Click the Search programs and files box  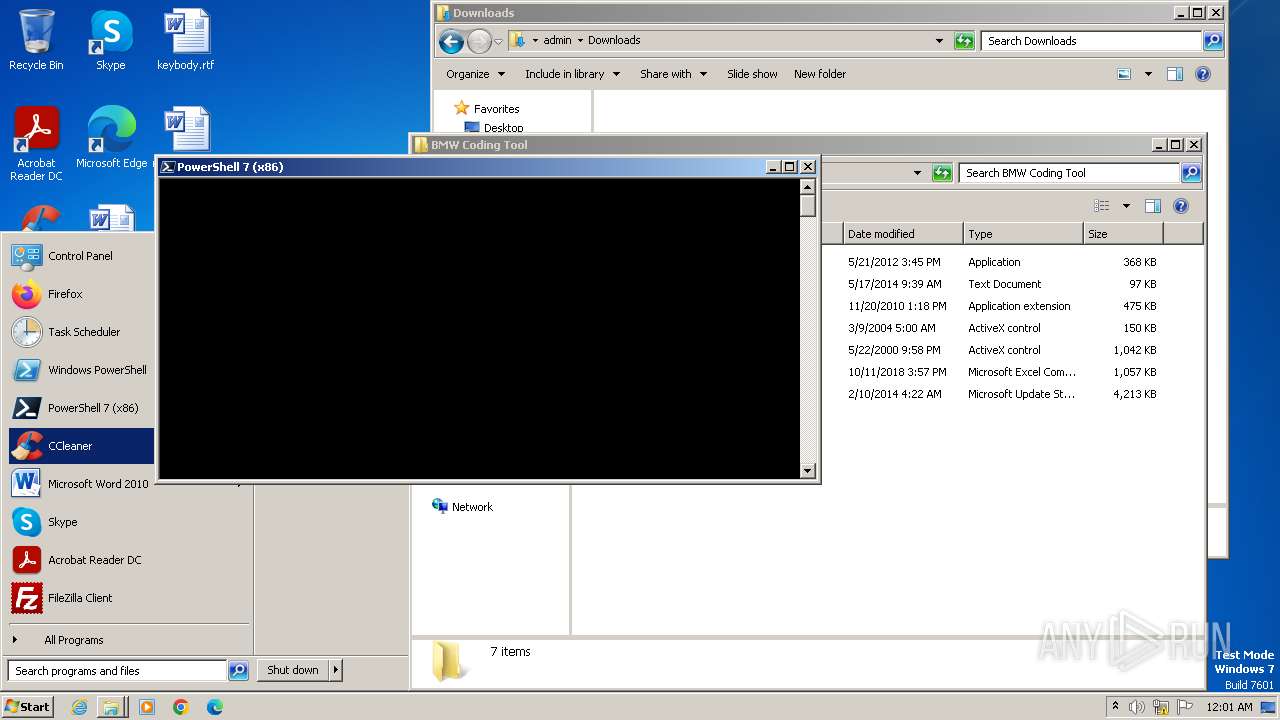pos(117,671)
